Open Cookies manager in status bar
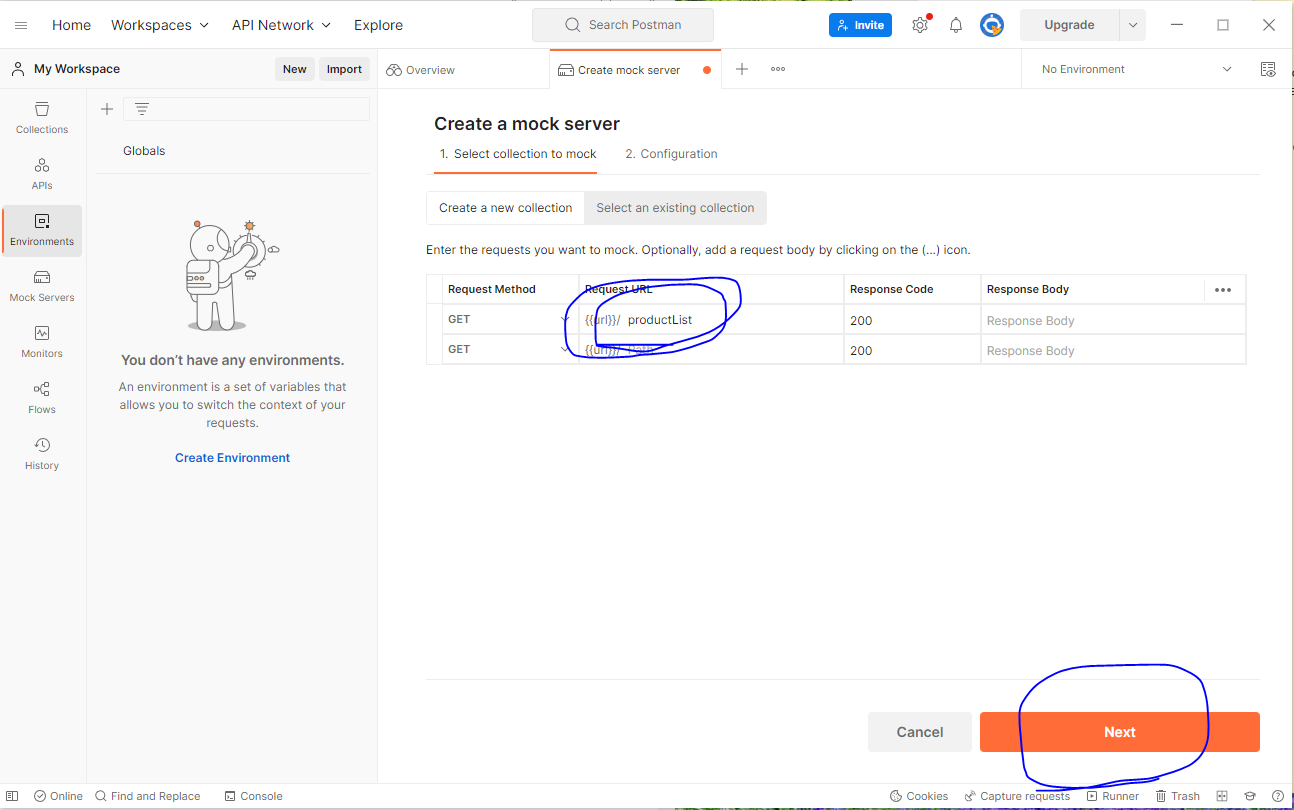1294x810 pixels. (x=919, y=796)
